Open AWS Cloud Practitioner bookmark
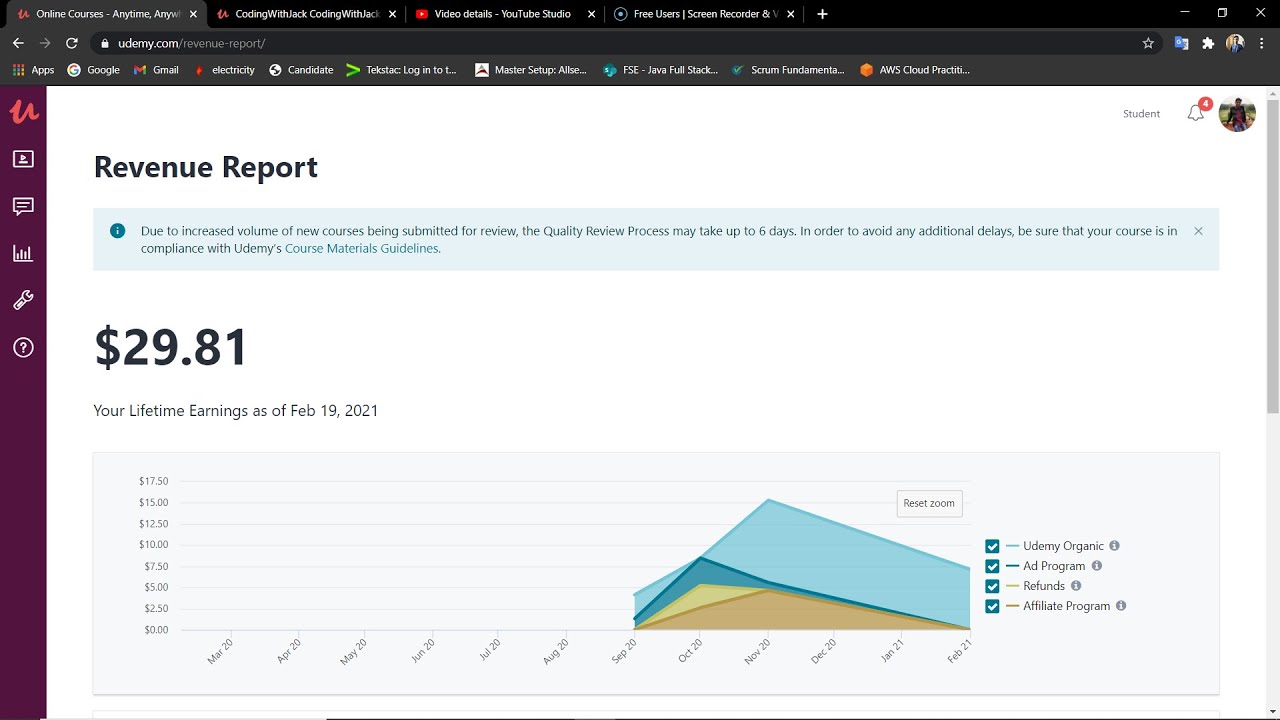1280x720 pixels. coord(915,70)
